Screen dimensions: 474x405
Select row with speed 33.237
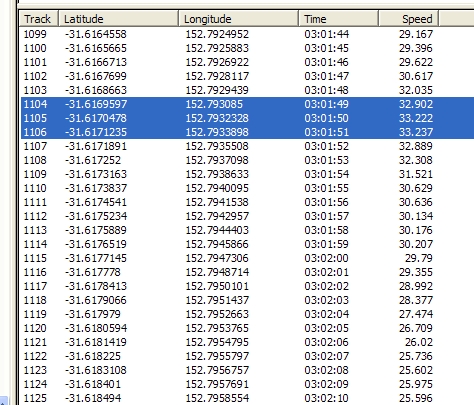(247, 132)
